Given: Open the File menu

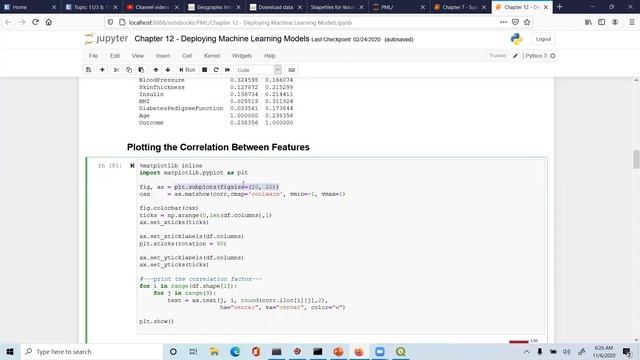Looking at the screenshot, I should click(93, 56).
